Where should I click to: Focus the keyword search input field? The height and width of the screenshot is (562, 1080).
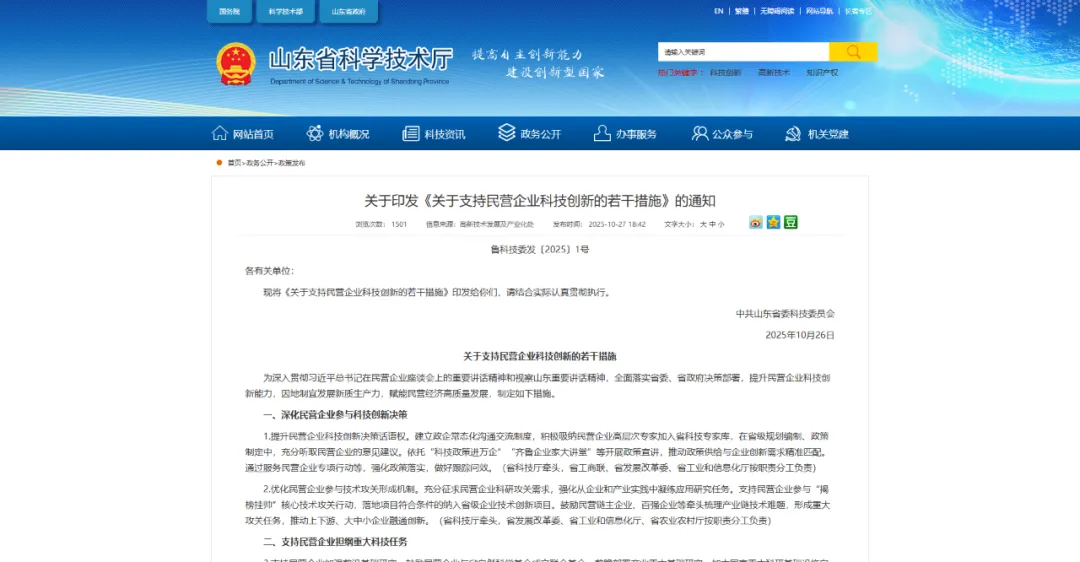743,52
